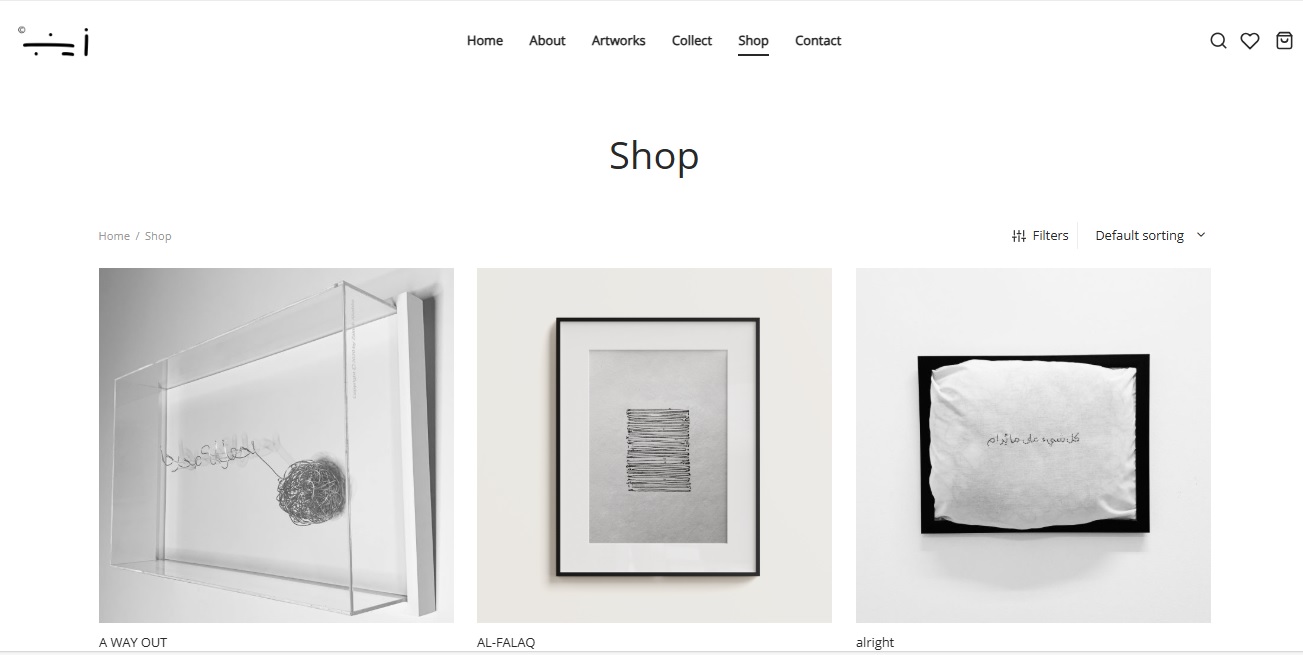Open the alright product title

tap(875, 642)
